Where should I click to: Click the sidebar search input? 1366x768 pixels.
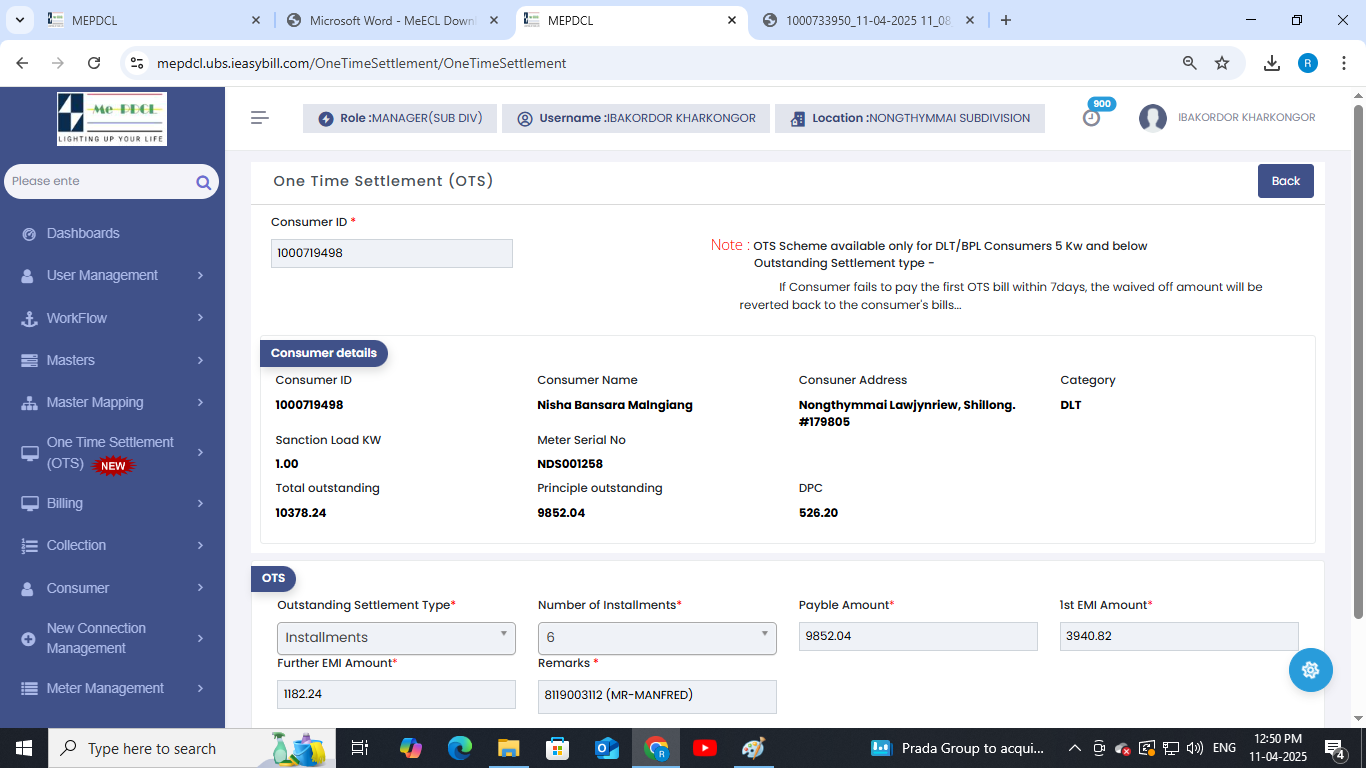(100, 181)
